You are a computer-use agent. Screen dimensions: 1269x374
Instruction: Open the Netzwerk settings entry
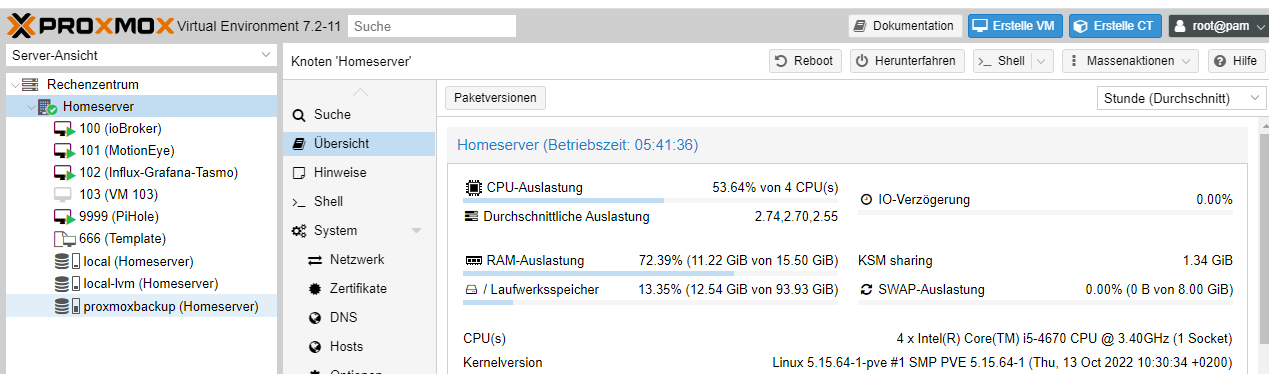[x=359, y=259]
